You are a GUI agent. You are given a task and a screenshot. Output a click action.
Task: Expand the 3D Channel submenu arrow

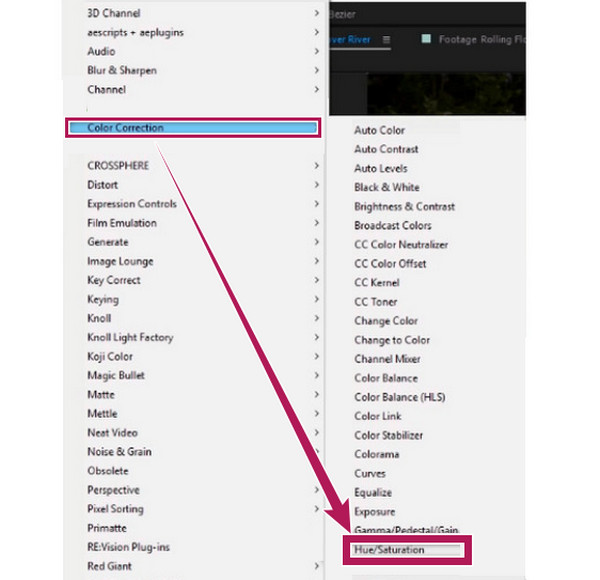click(316, 13)
